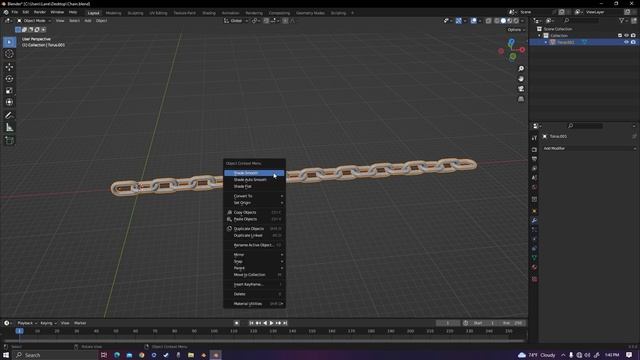The width and height of the screenshot is (640, 360).
Task: Open the Tool properties tab icon
Action: (x=534, y=138)
